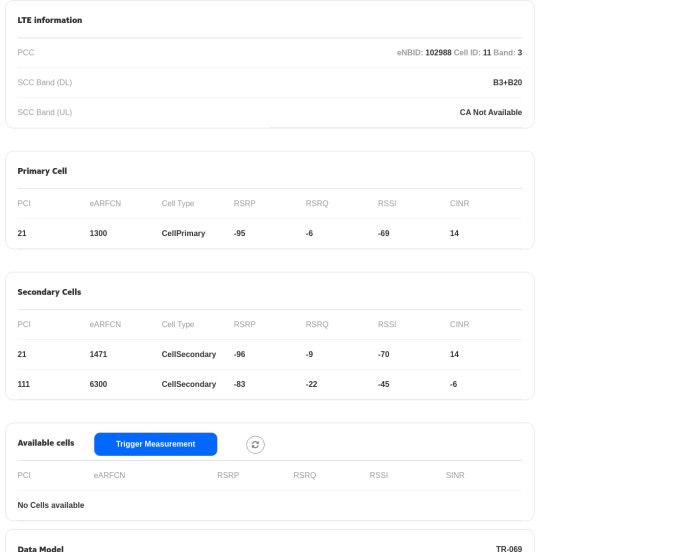700x552 pixels.
Task: Click the refresh icon beside Trigger Measurement
Action: click(255, 444)
